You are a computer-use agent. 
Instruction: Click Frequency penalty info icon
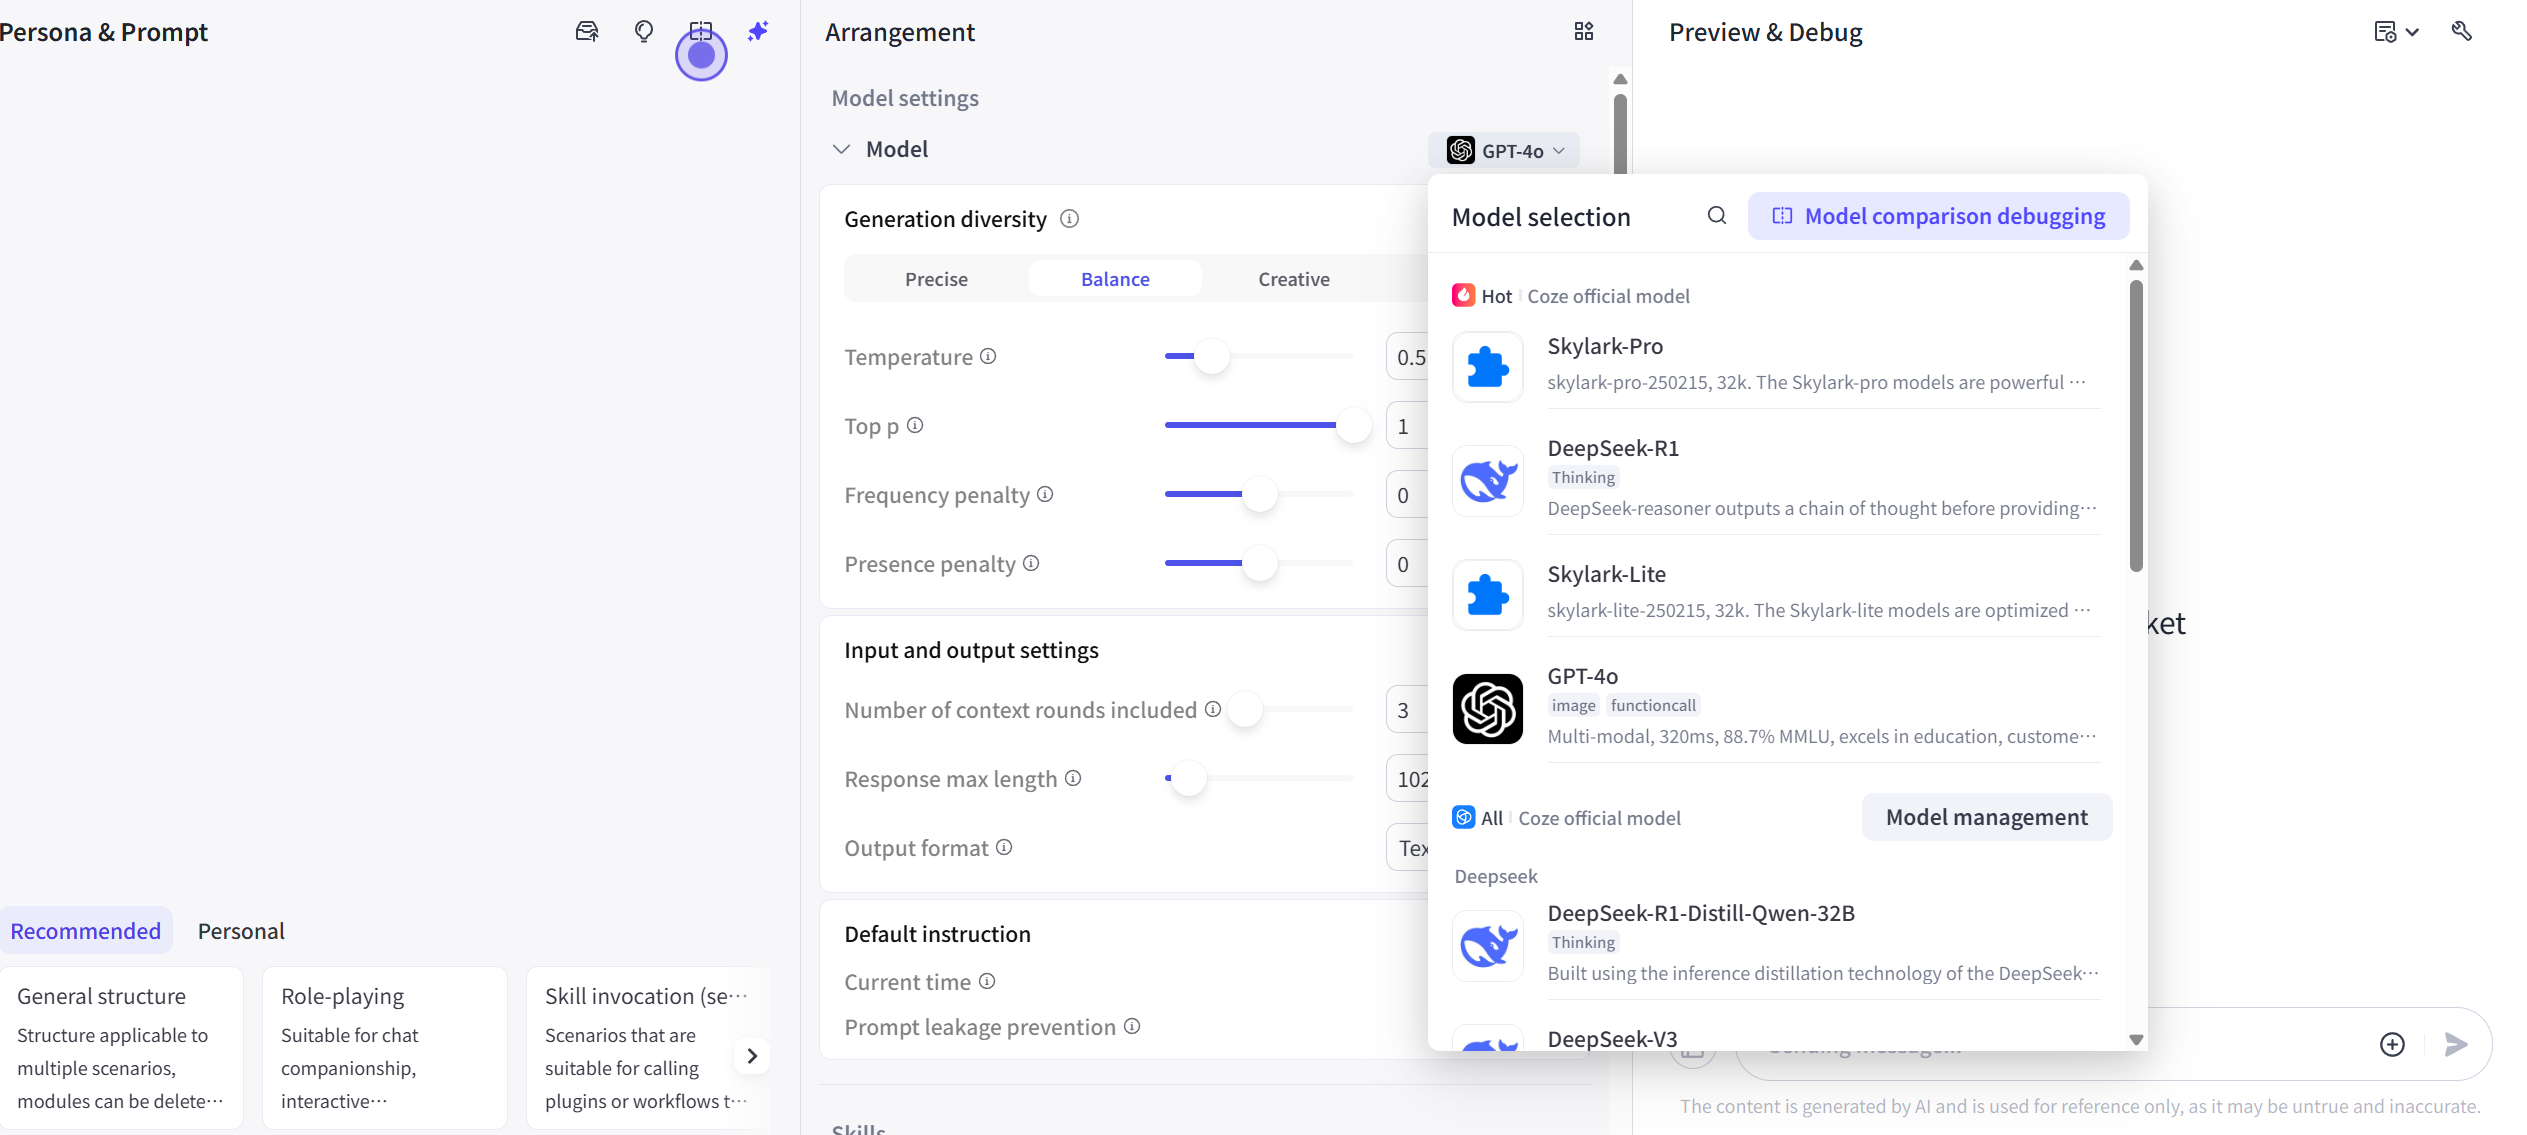pos(1045,494)
